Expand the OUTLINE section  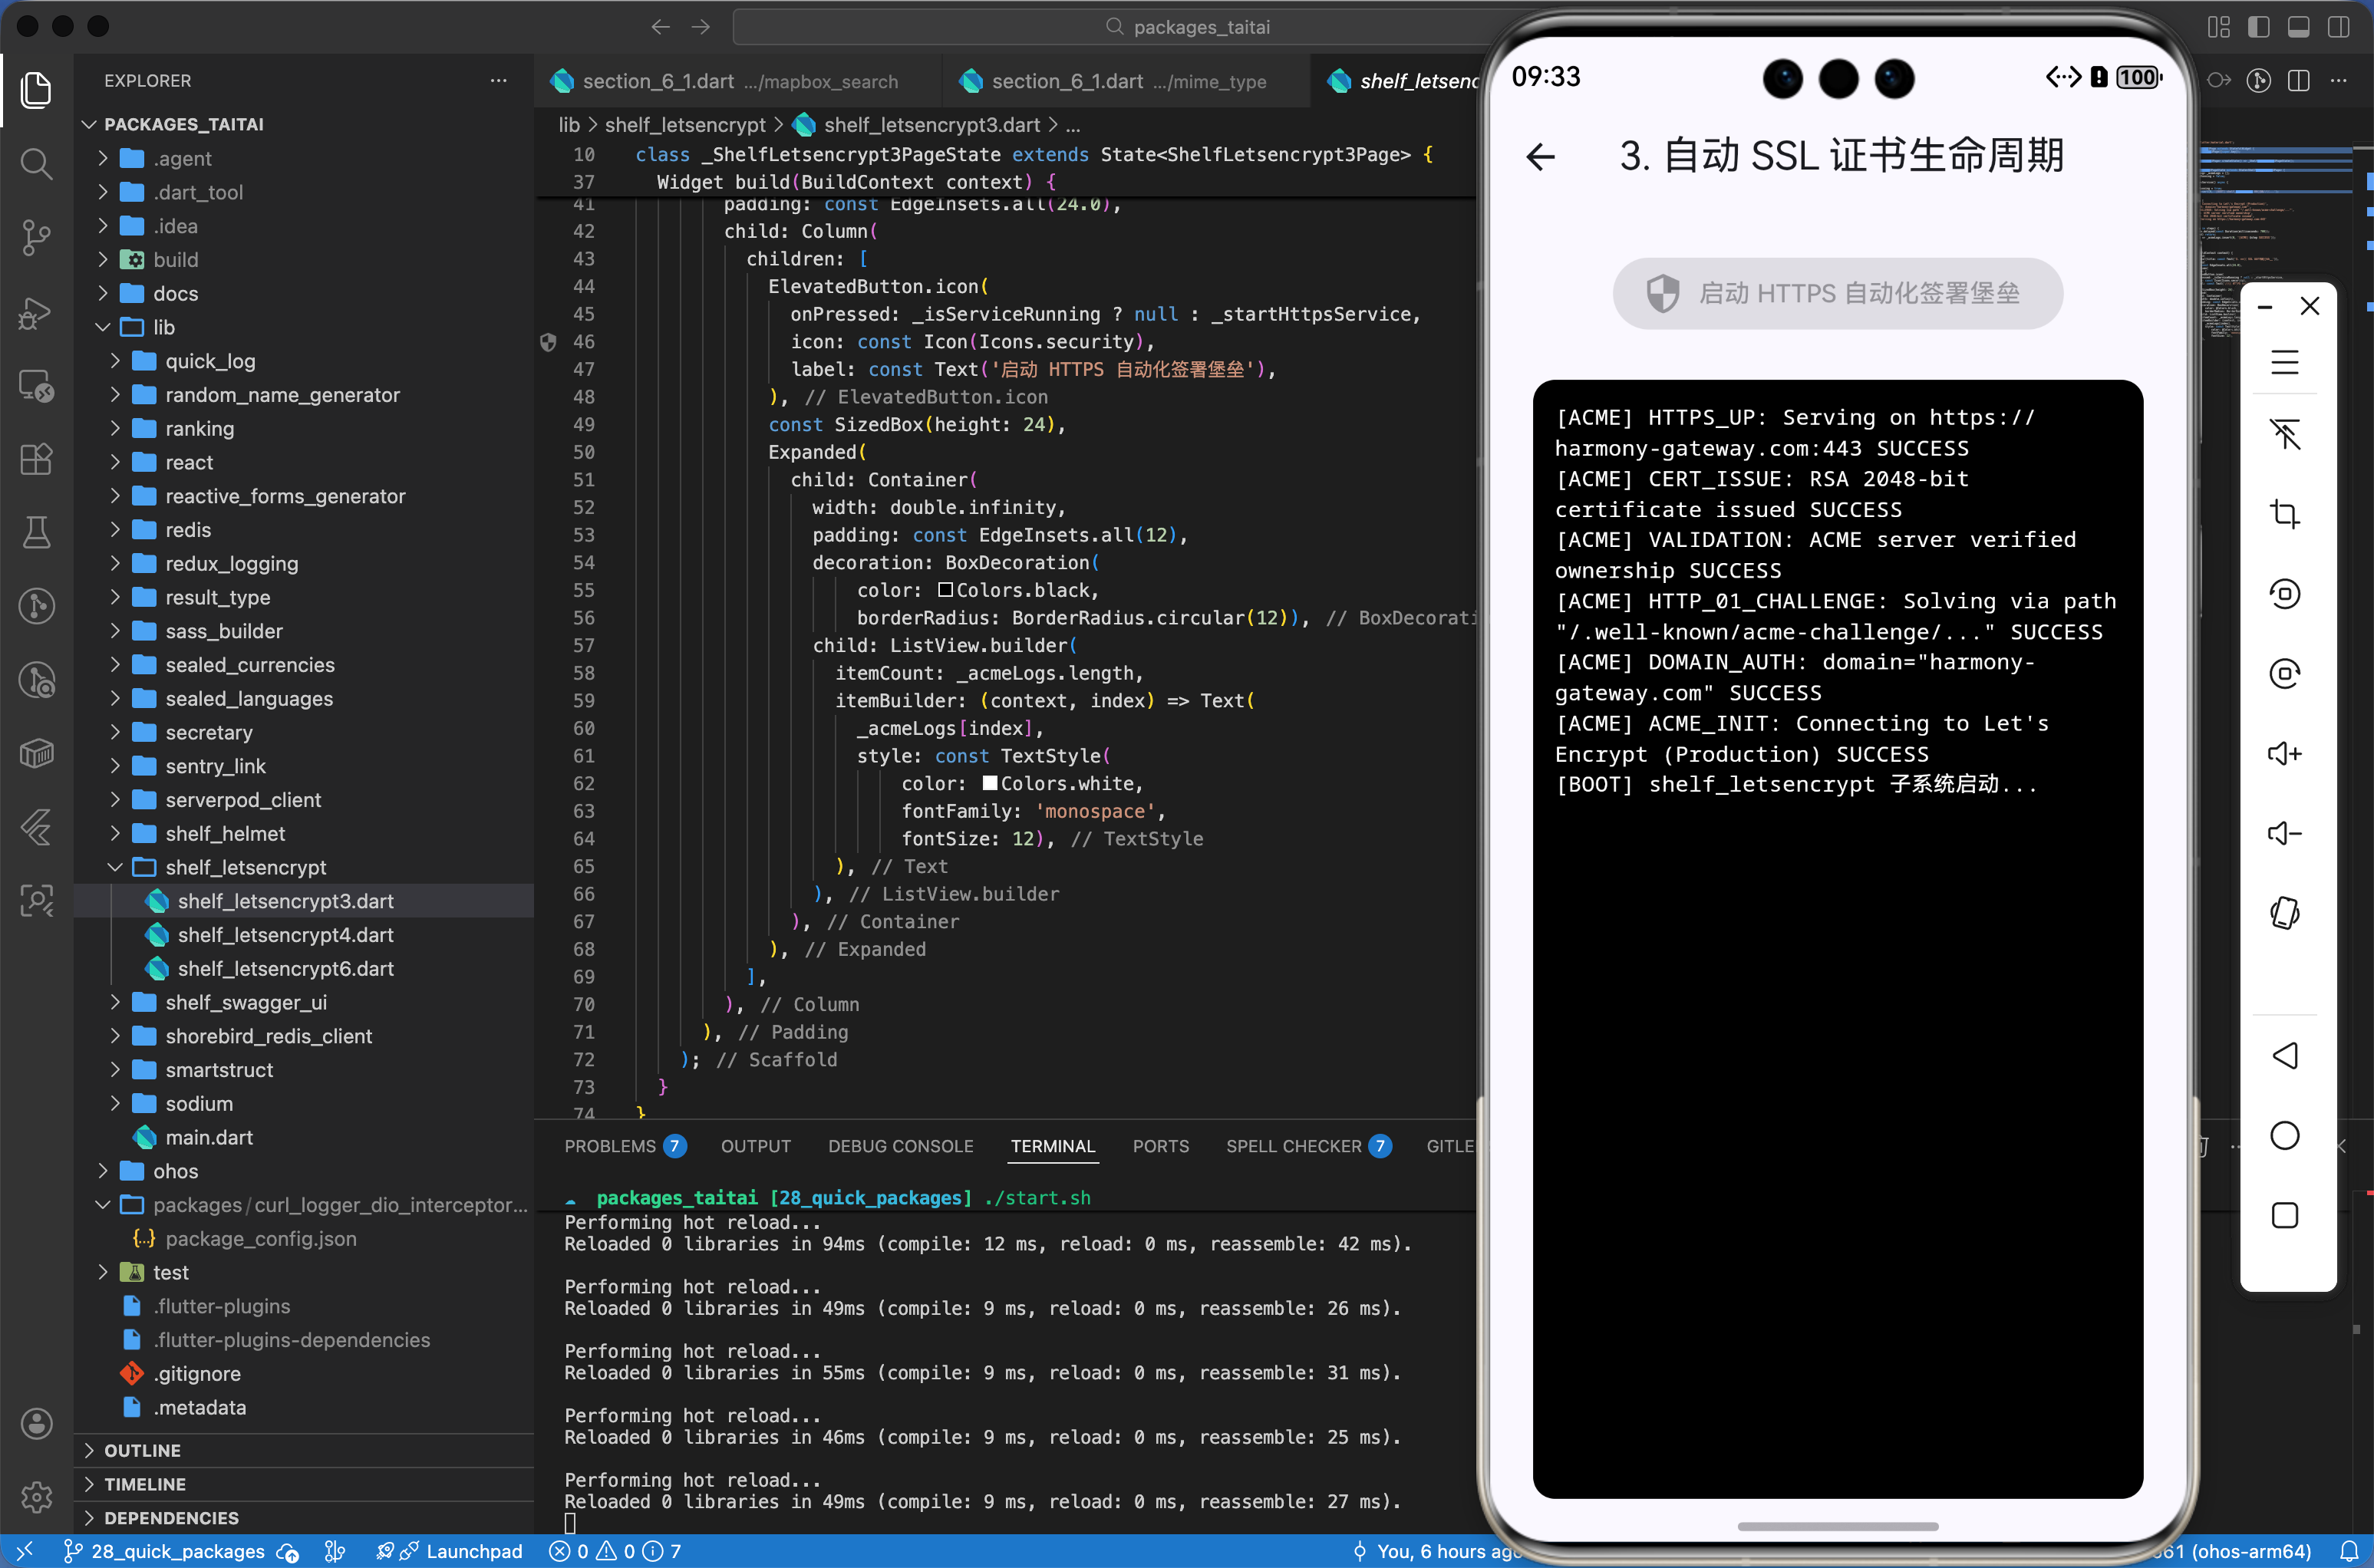coord(142,1450)
